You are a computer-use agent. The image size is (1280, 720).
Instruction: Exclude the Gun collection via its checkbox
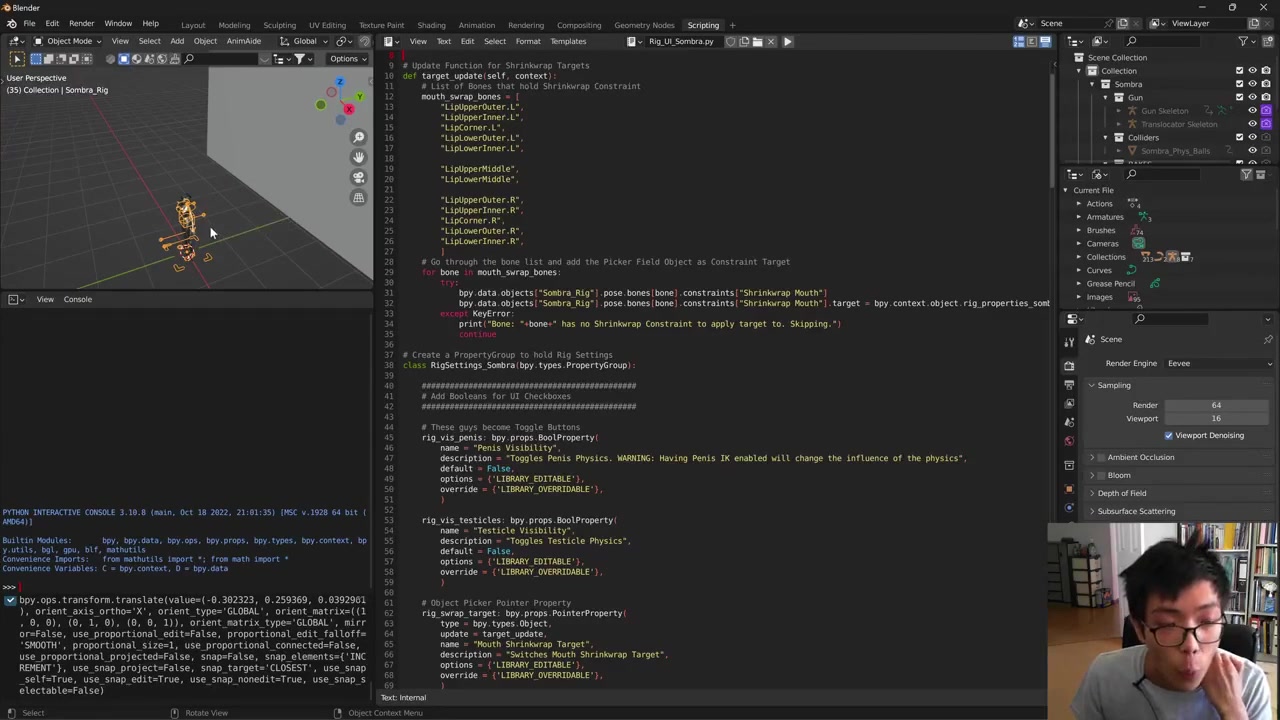pos(1239,97)
